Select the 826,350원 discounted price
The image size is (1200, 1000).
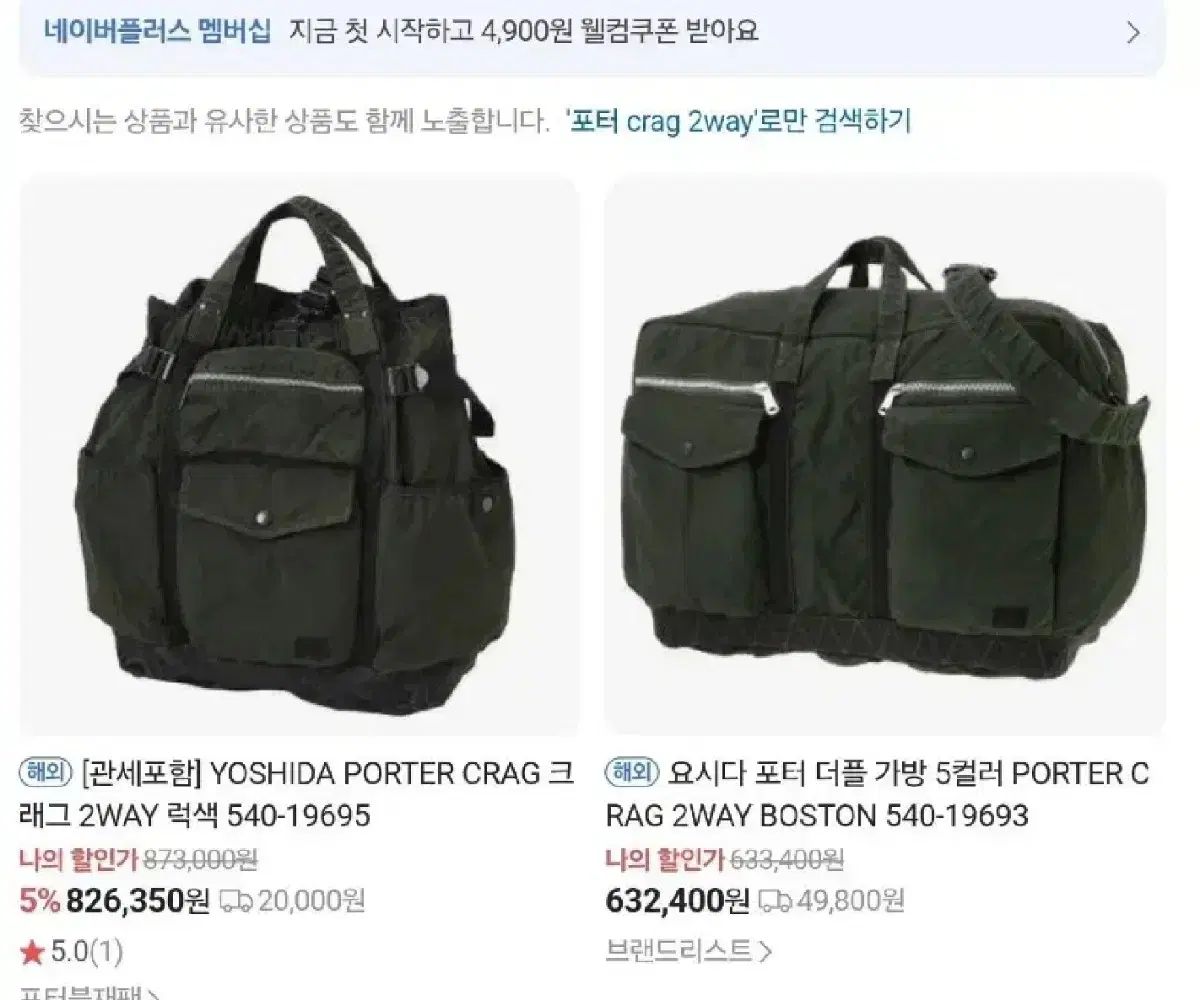[x=138, y=901]
